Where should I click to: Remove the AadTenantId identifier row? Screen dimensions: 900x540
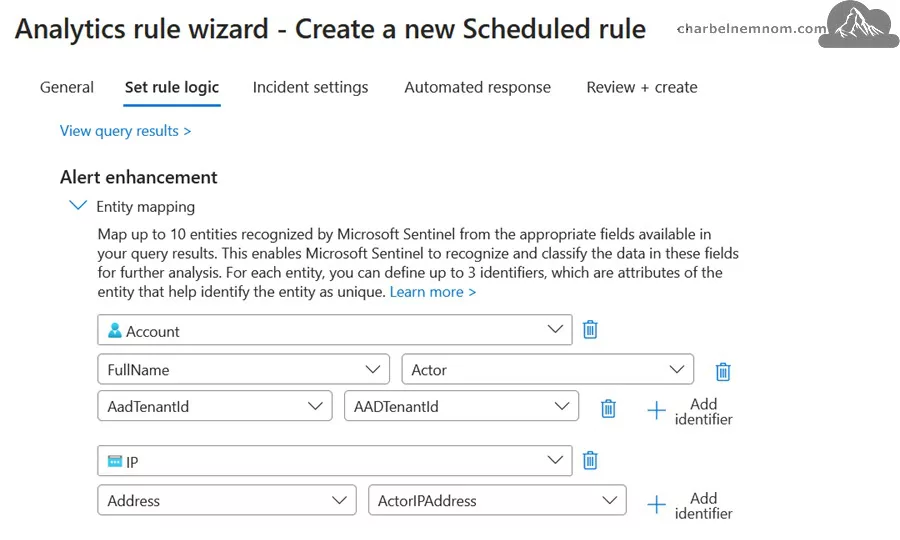pyautogui.click(x=608, y=409)
